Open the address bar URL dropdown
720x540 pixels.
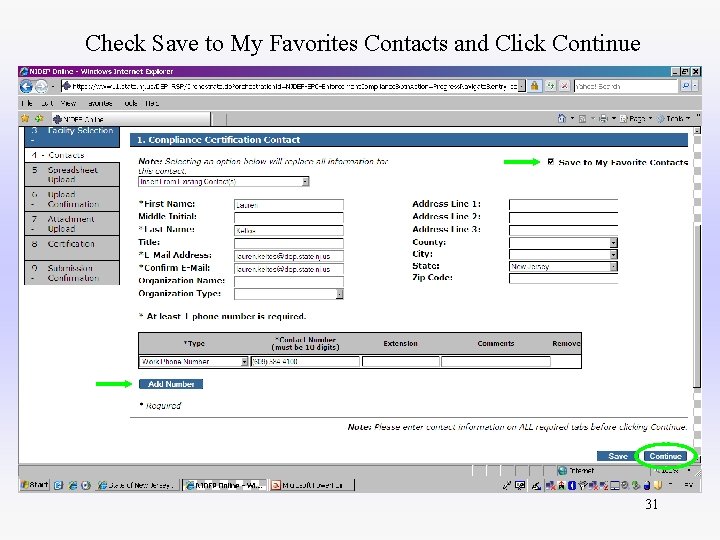pos(522,86)
